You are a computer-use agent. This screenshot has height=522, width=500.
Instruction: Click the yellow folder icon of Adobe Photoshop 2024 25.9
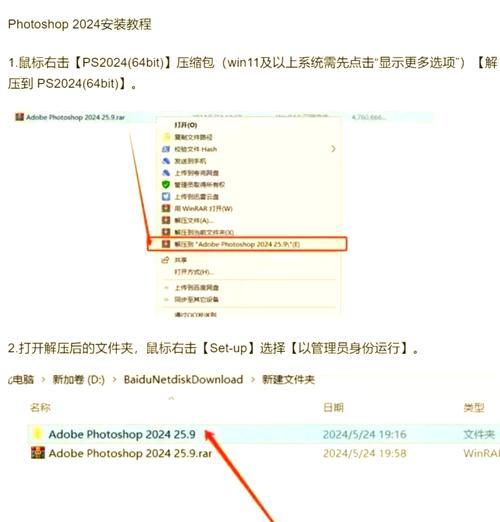point(38,434)
